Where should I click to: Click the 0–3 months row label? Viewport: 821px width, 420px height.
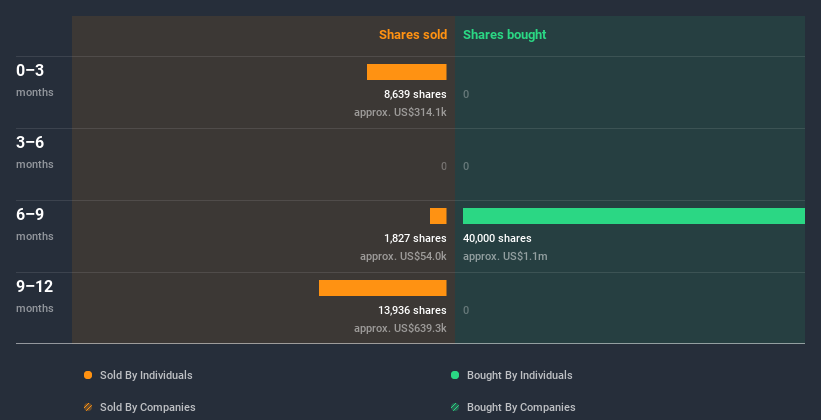pos(35,80)
